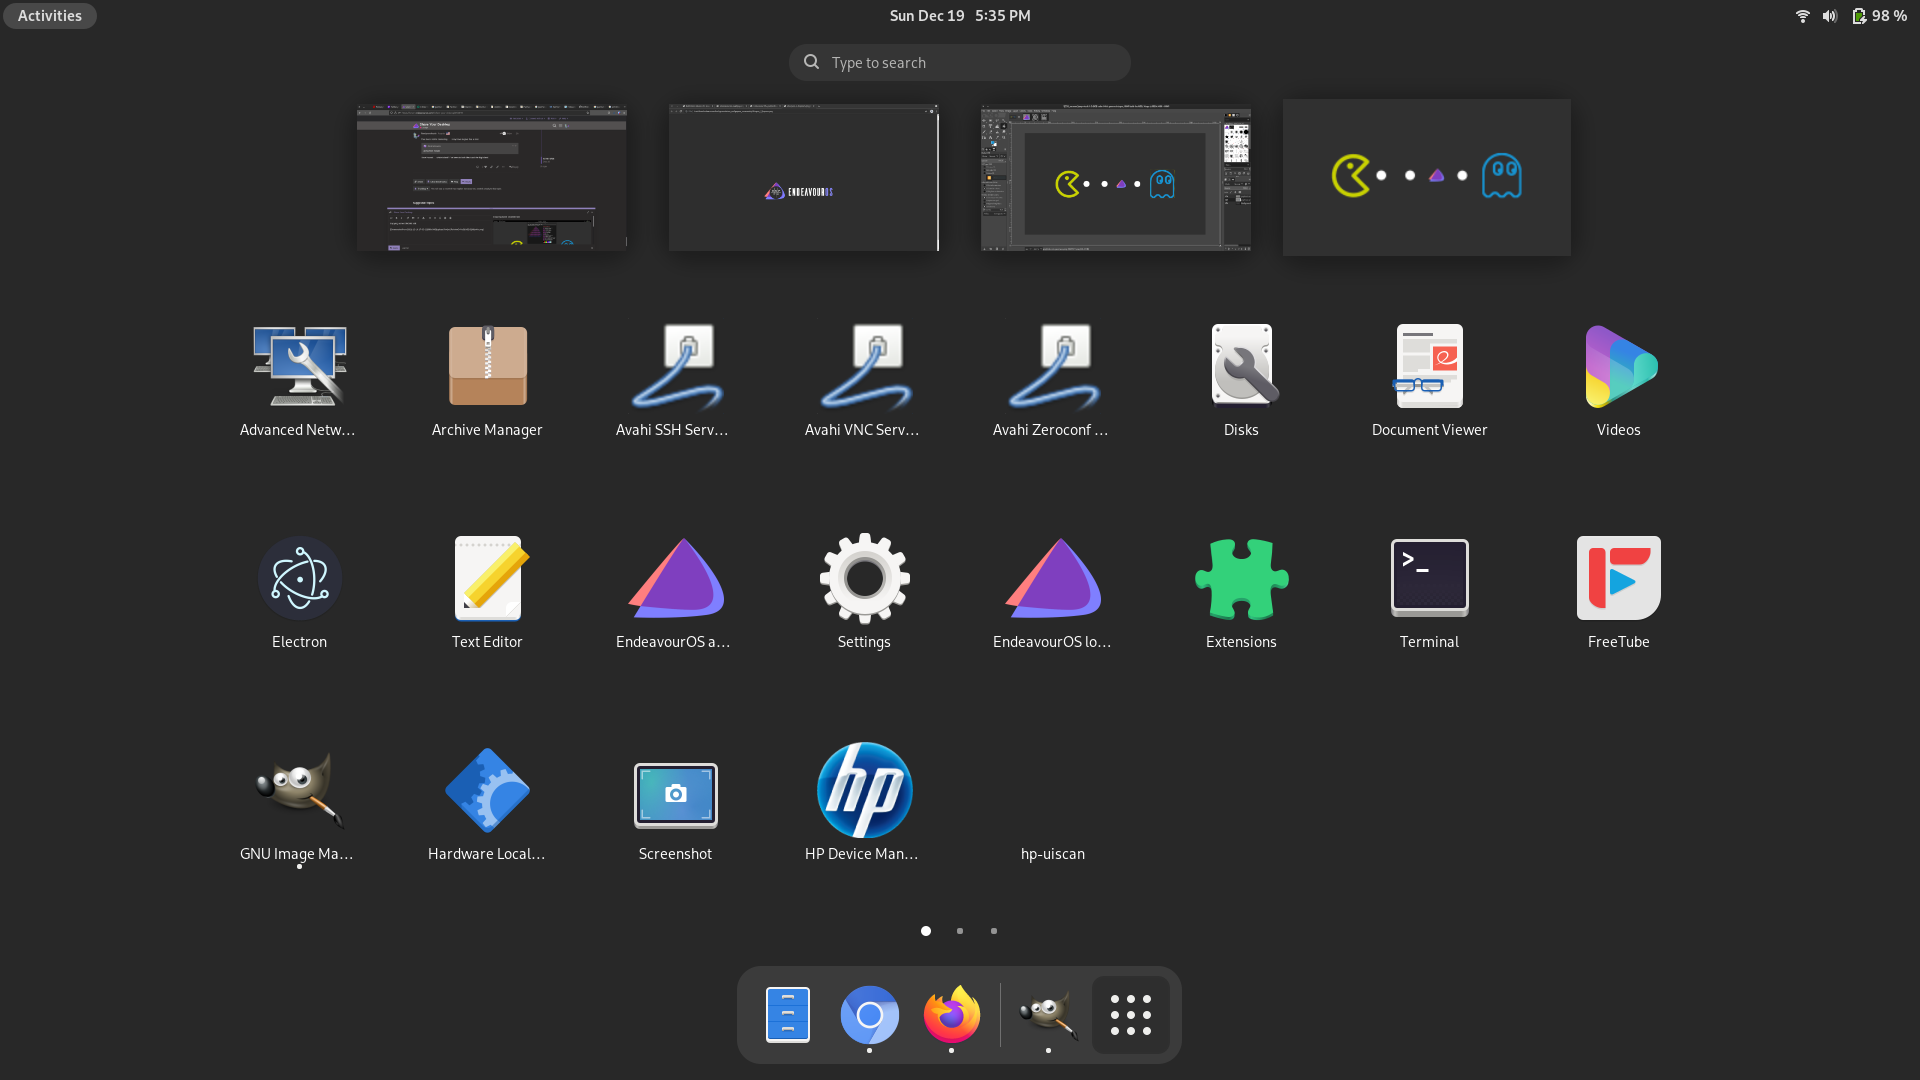
Task: Go to second app grid page dot
Action: 960,931
